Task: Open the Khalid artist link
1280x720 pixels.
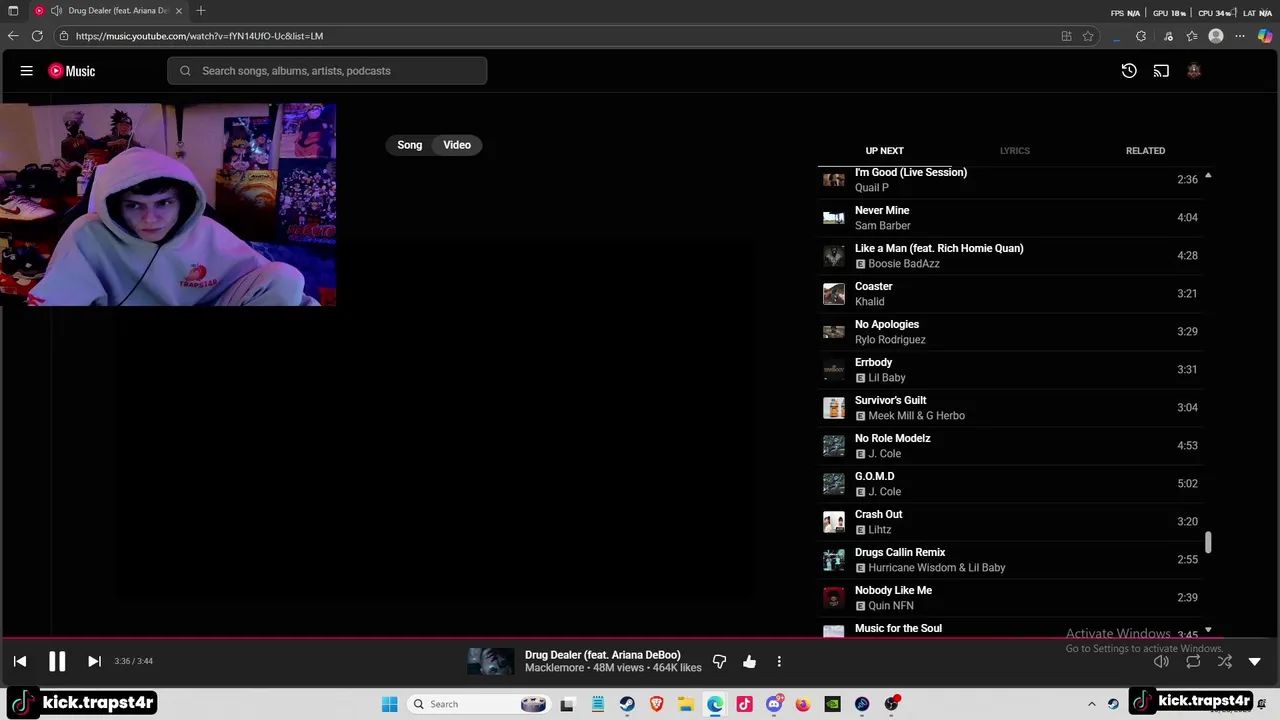Action: (869, 302)
